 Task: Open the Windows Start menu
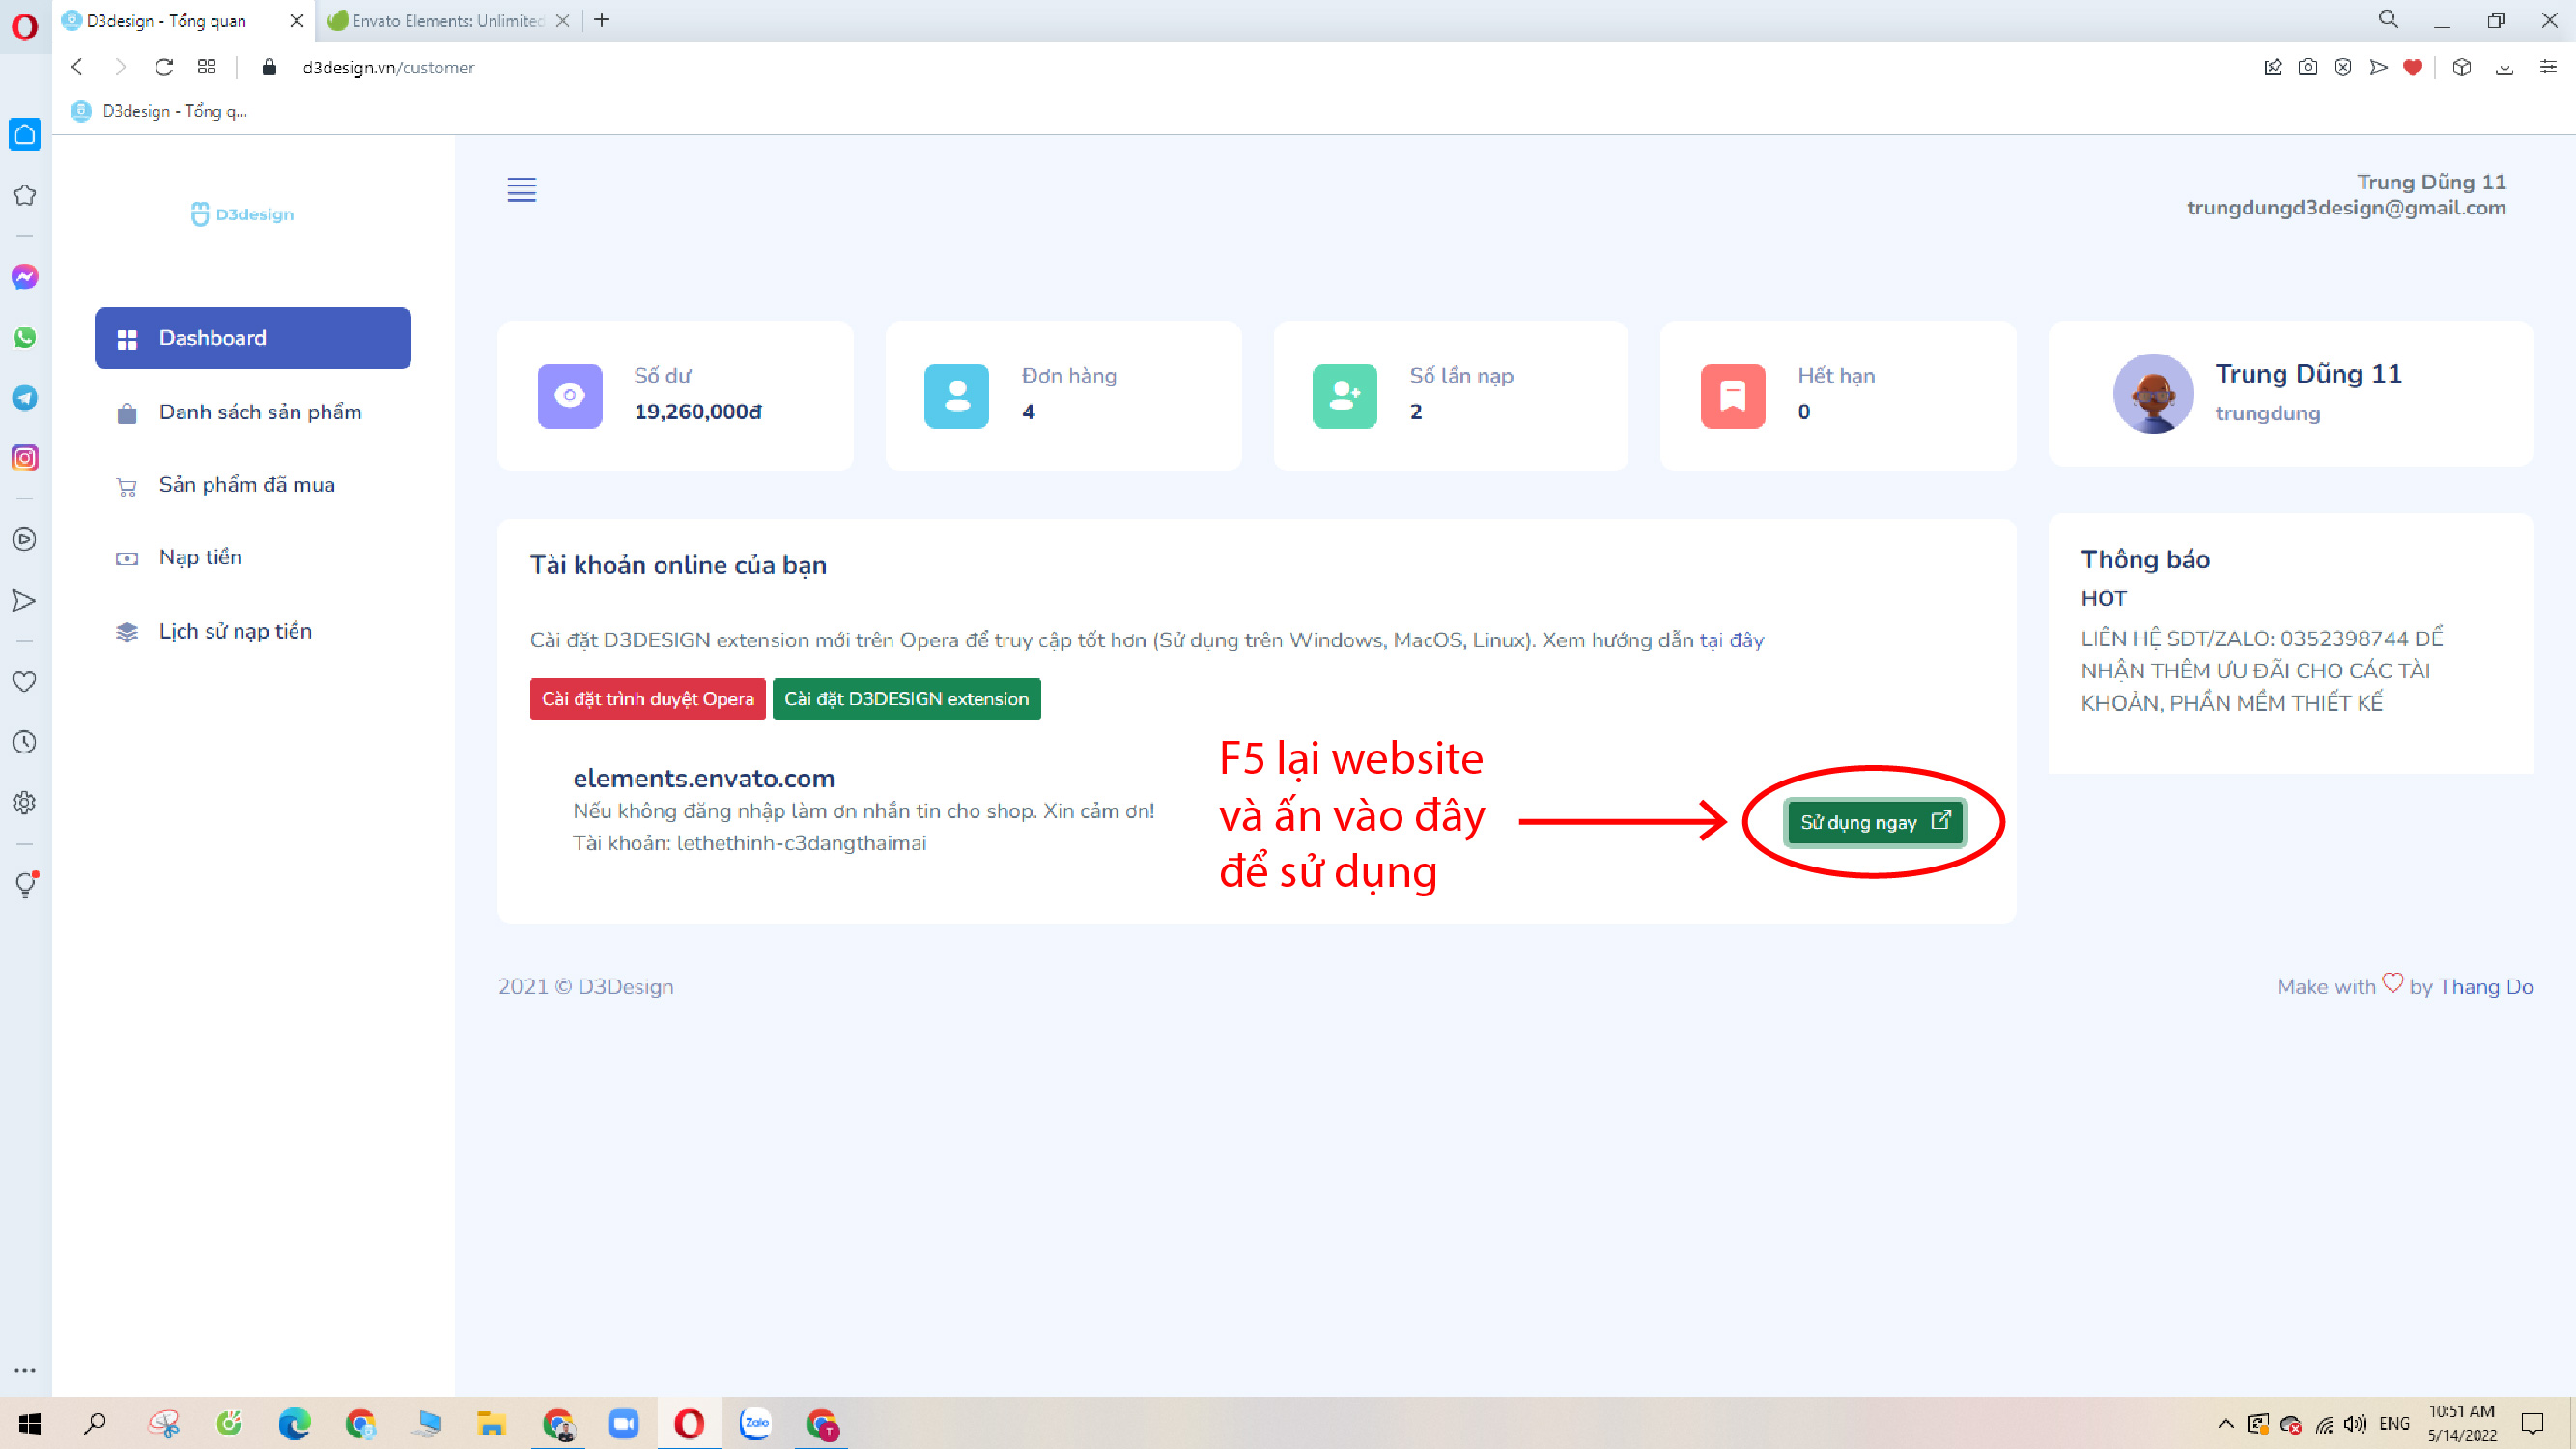tap(30, 1423)
